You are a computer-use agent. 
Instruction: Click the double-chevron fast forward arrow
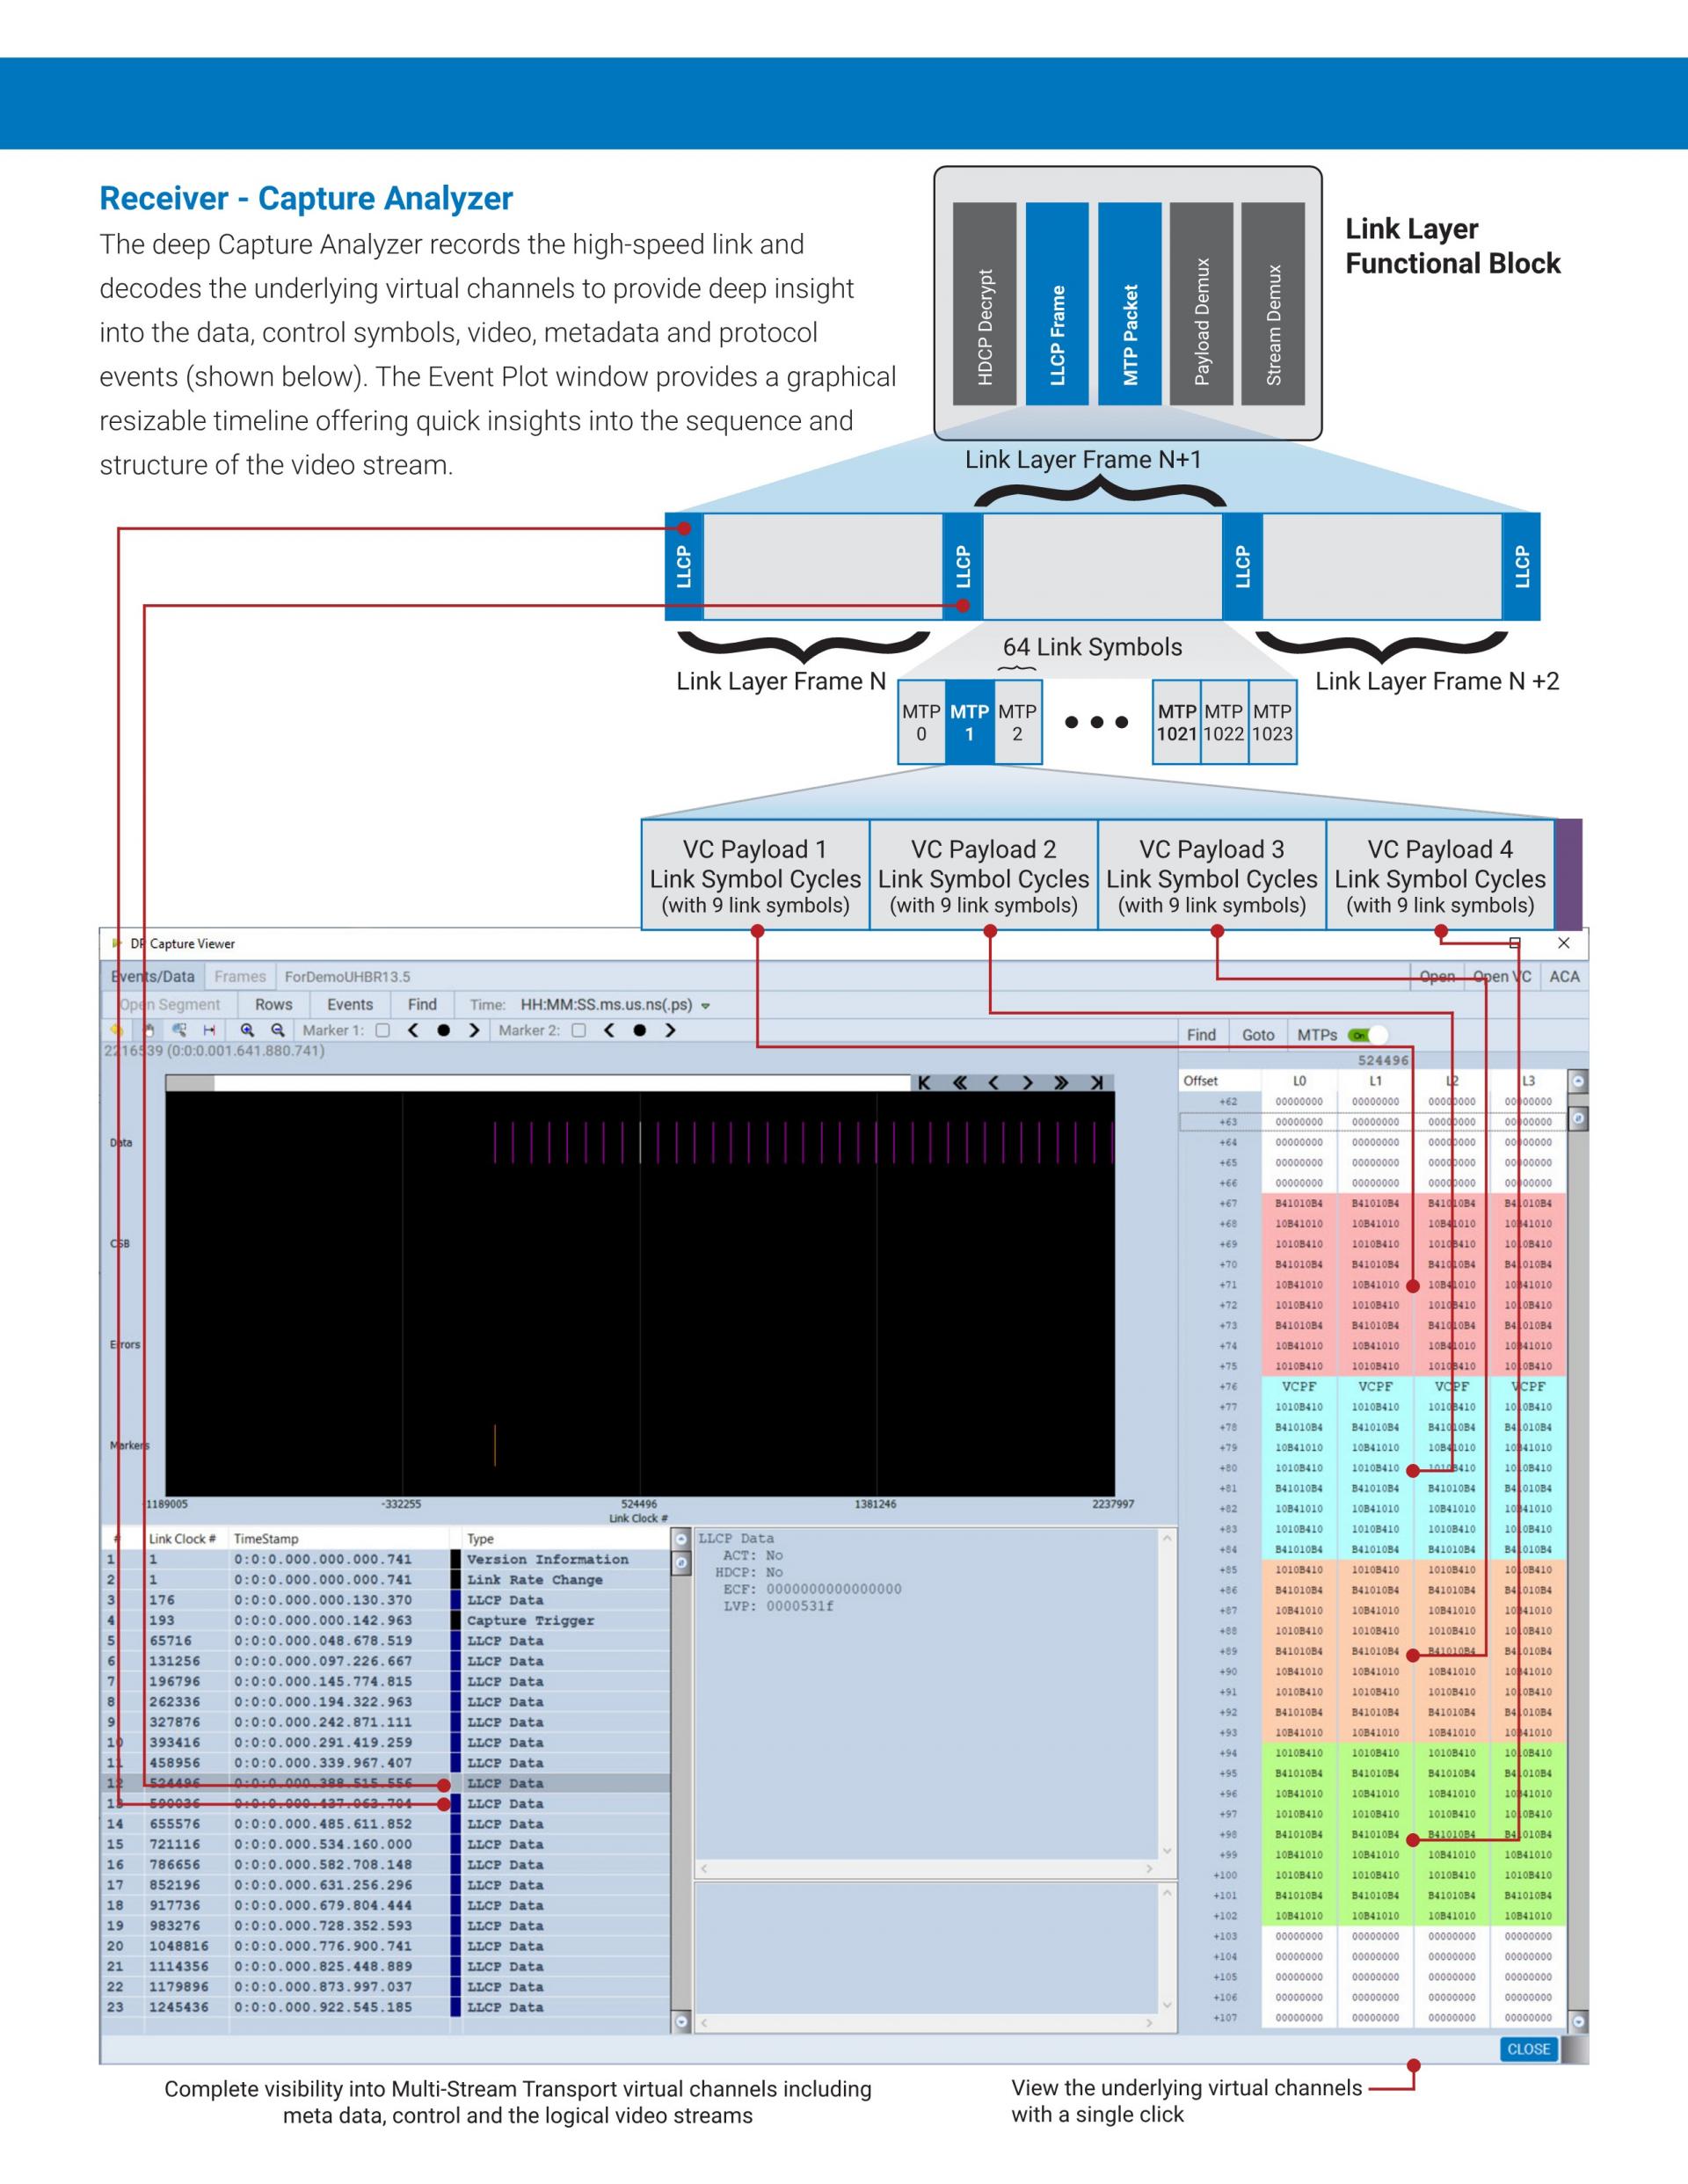coord(1061,1083)
